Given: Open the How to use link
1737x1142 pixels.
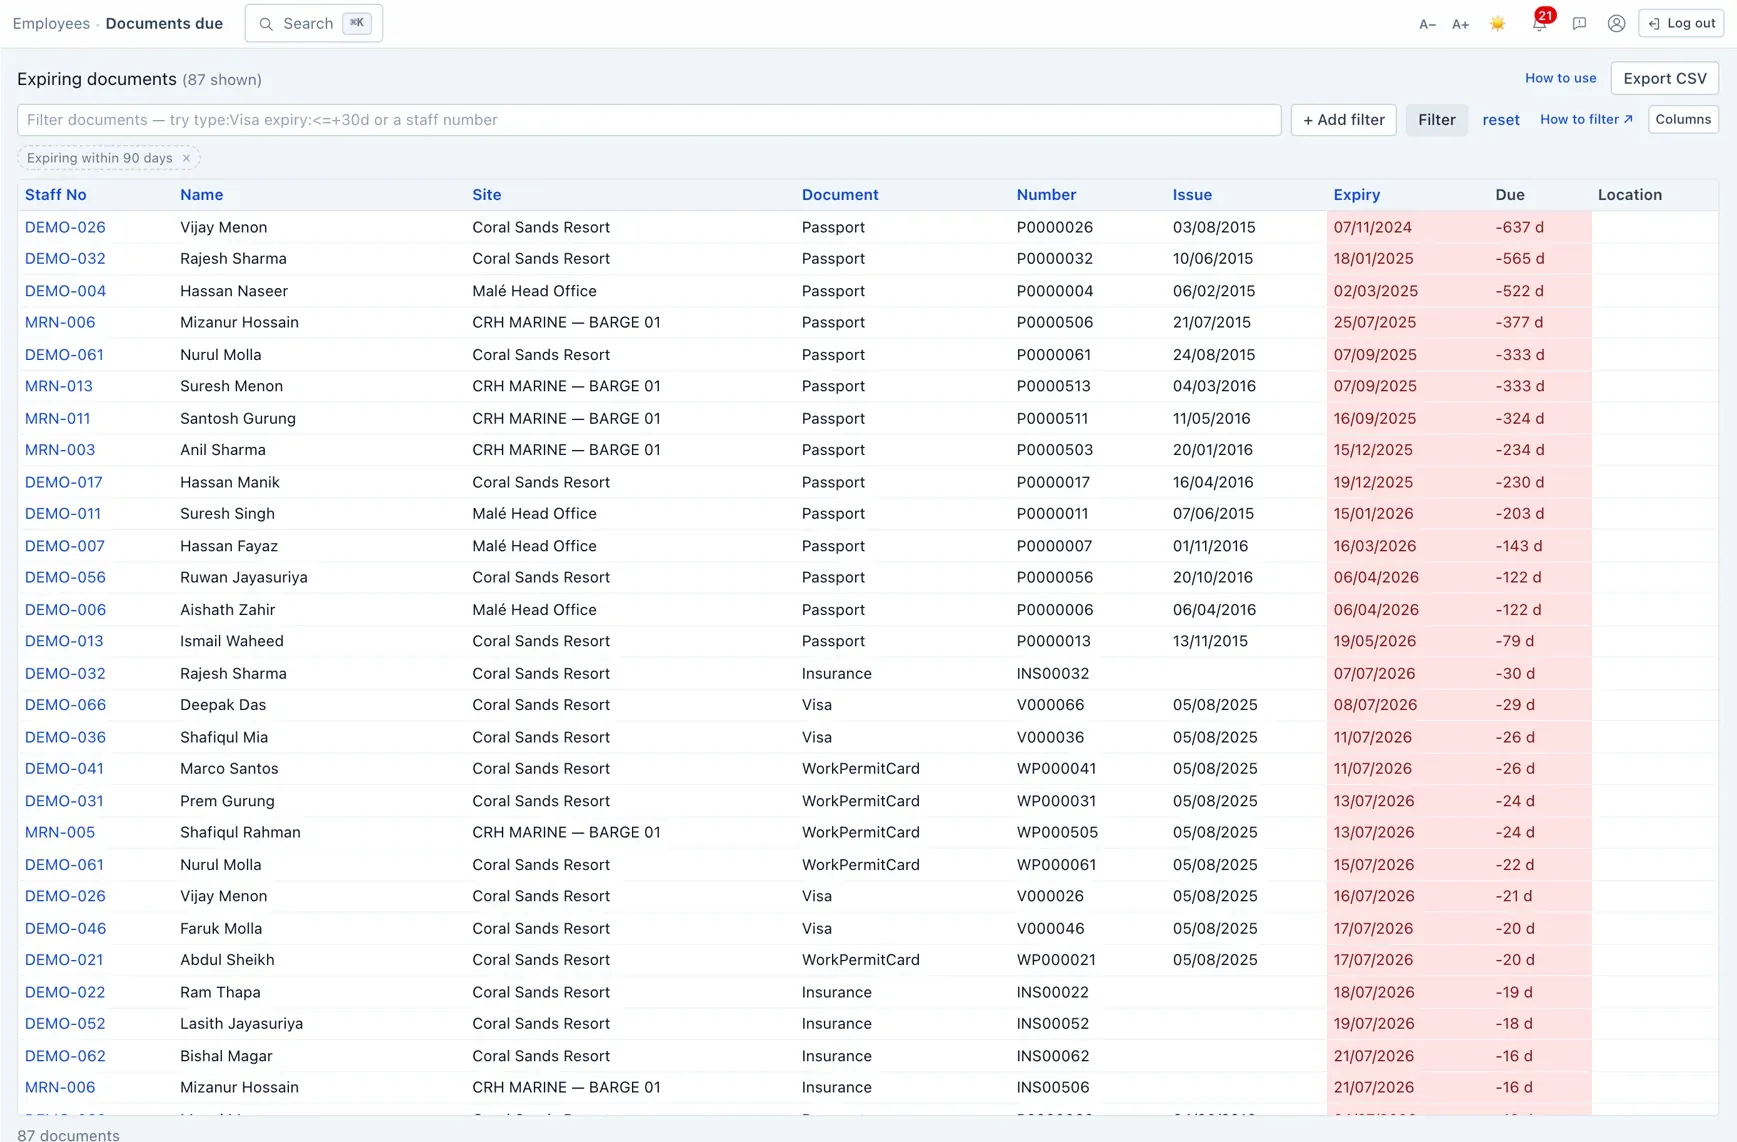Looking at the screenshot, I should (x=1560, y=78).
